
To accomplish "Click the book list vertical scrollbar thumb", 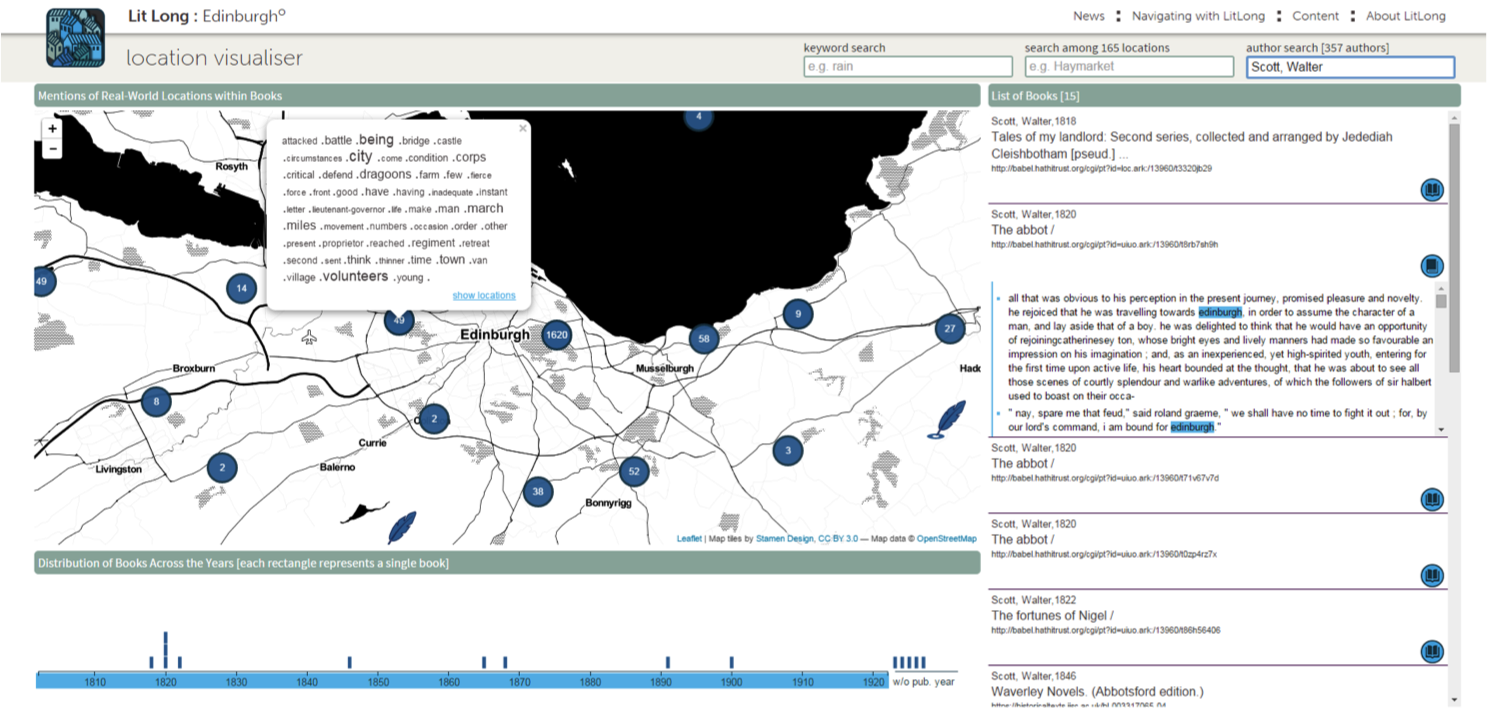I will [x=1454, y=249].
